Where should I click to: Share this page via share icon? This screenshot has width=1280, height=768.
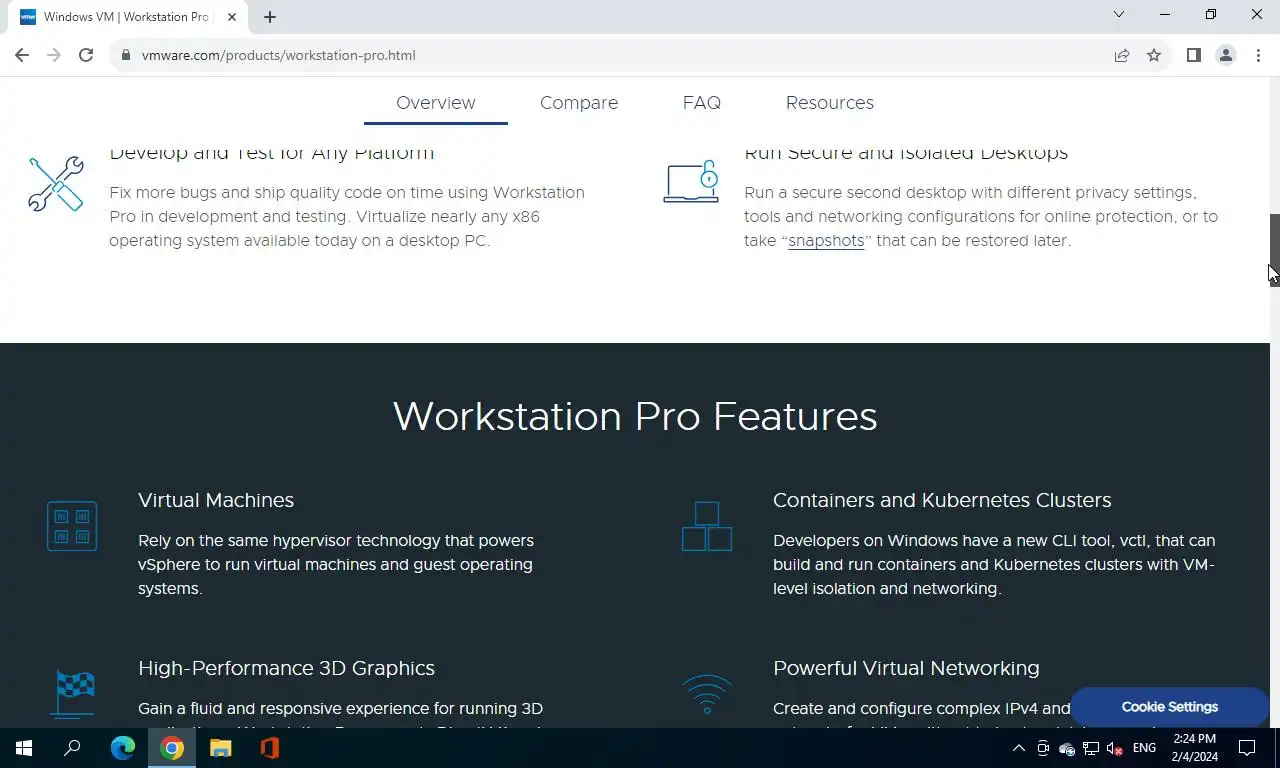tap(1122, 55)
